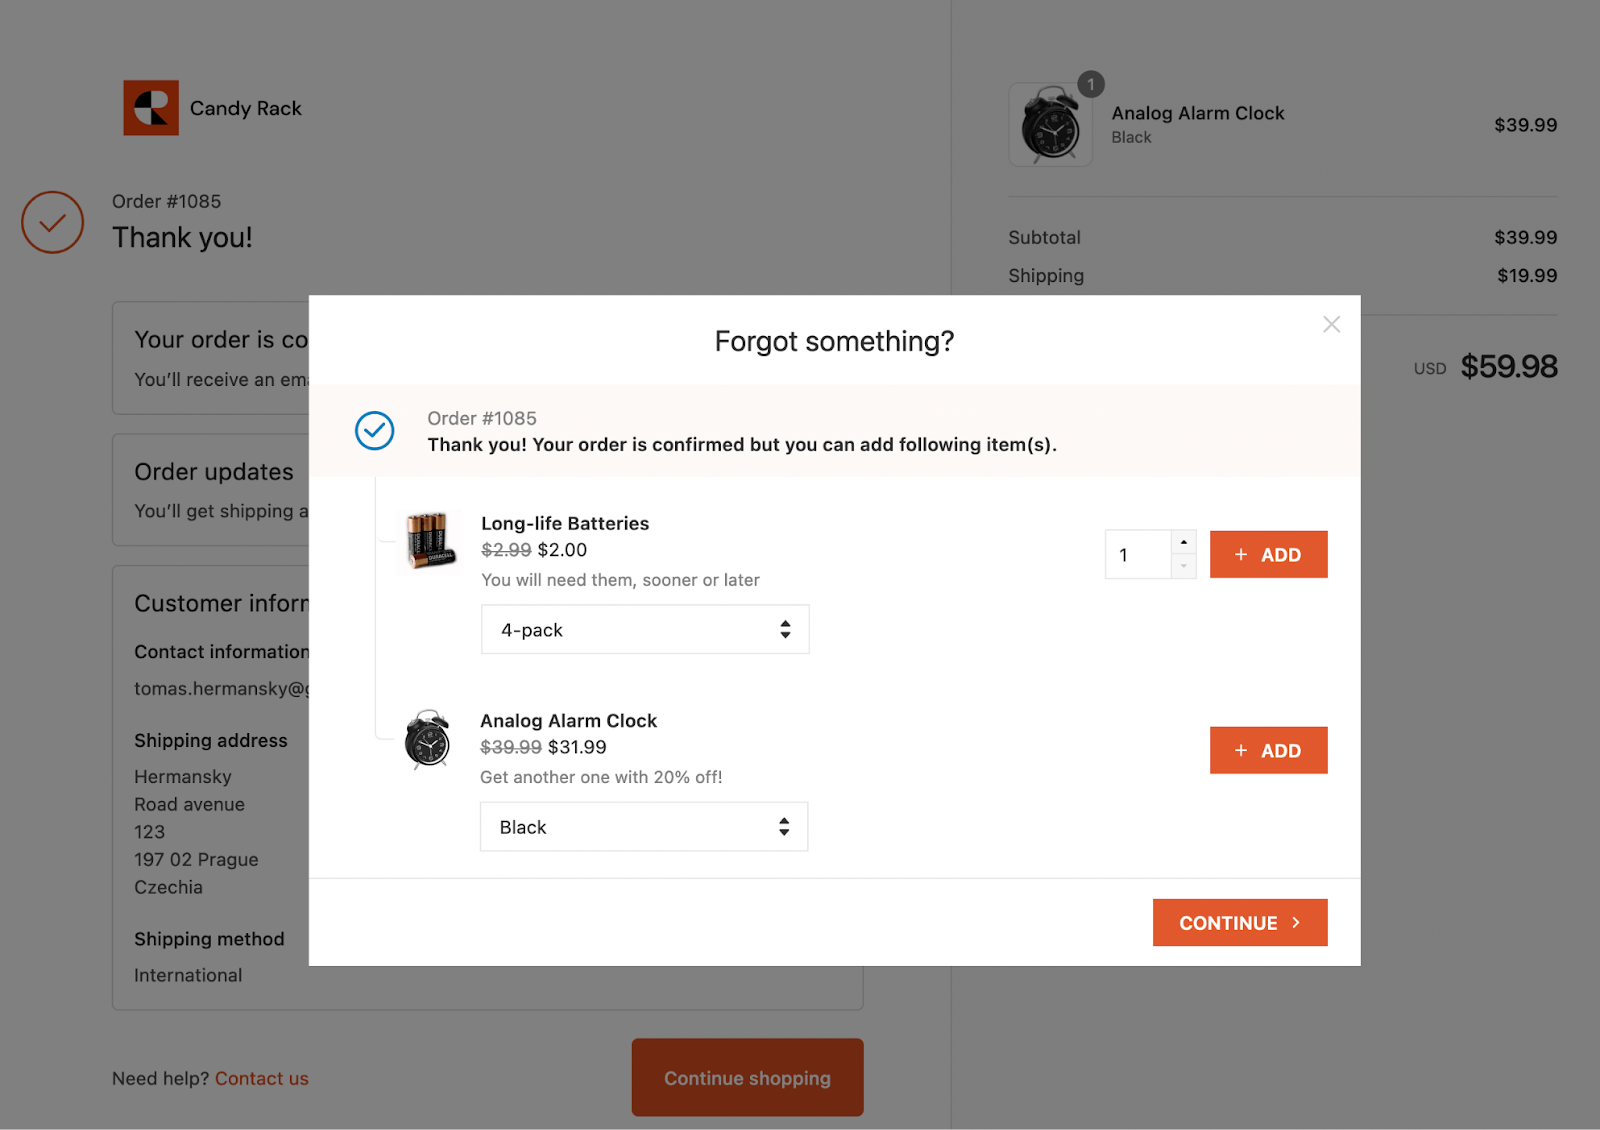Click the Candy Rack logo icon
Image resolution: width=1600 pixels, height=1130 pixels.
(x=151, y=108)
